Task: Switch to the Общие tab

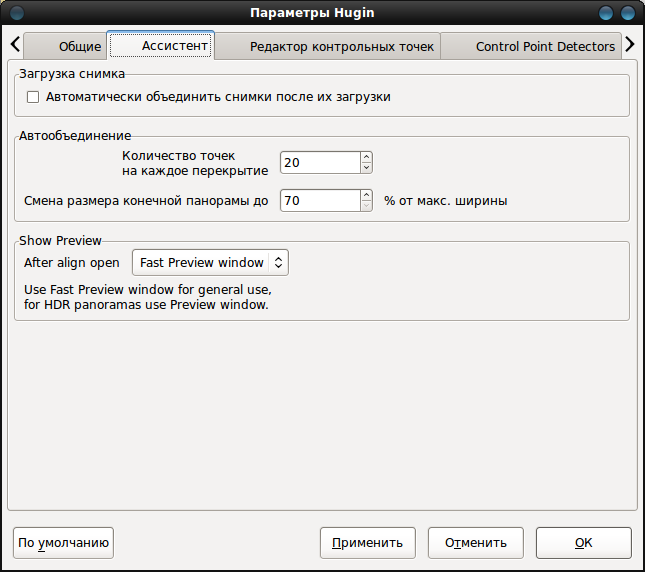Action: [65, 46]
